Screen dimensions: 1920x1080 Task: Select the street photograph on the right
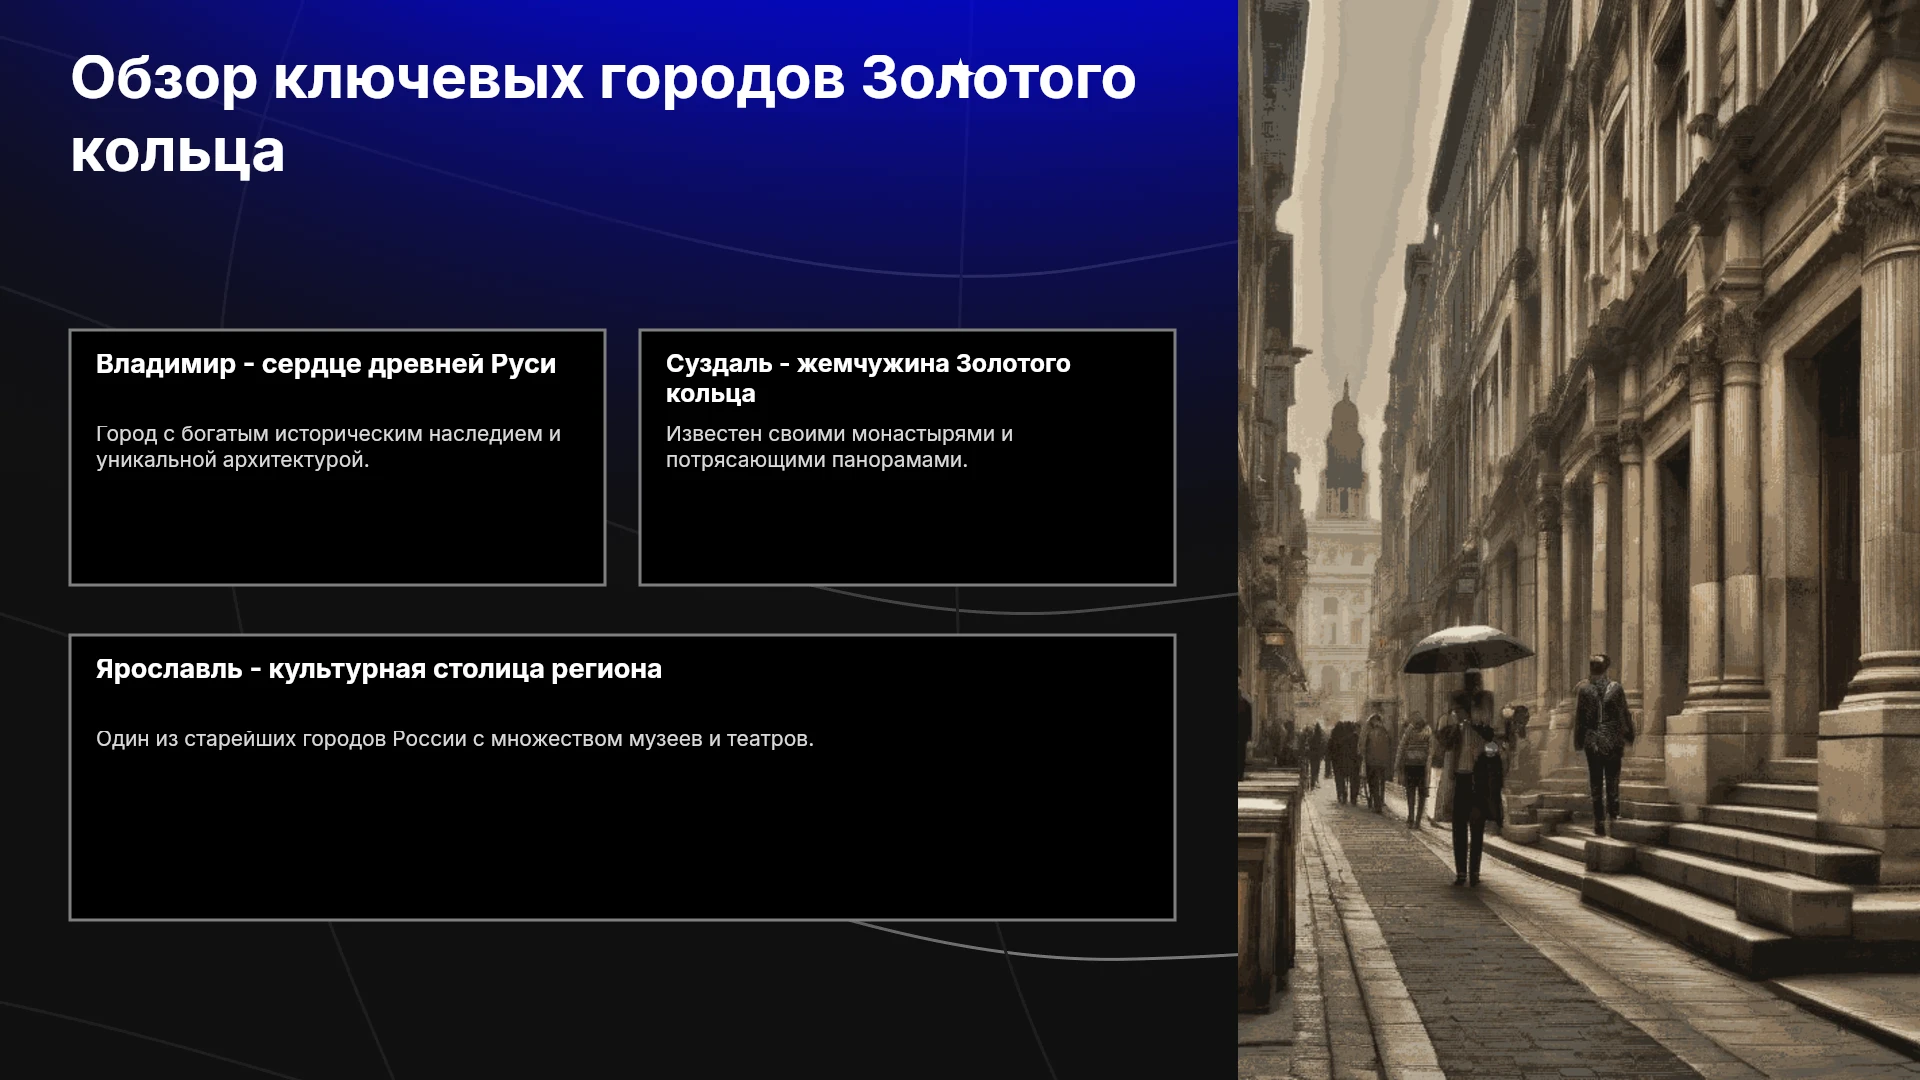(1579, 540)
